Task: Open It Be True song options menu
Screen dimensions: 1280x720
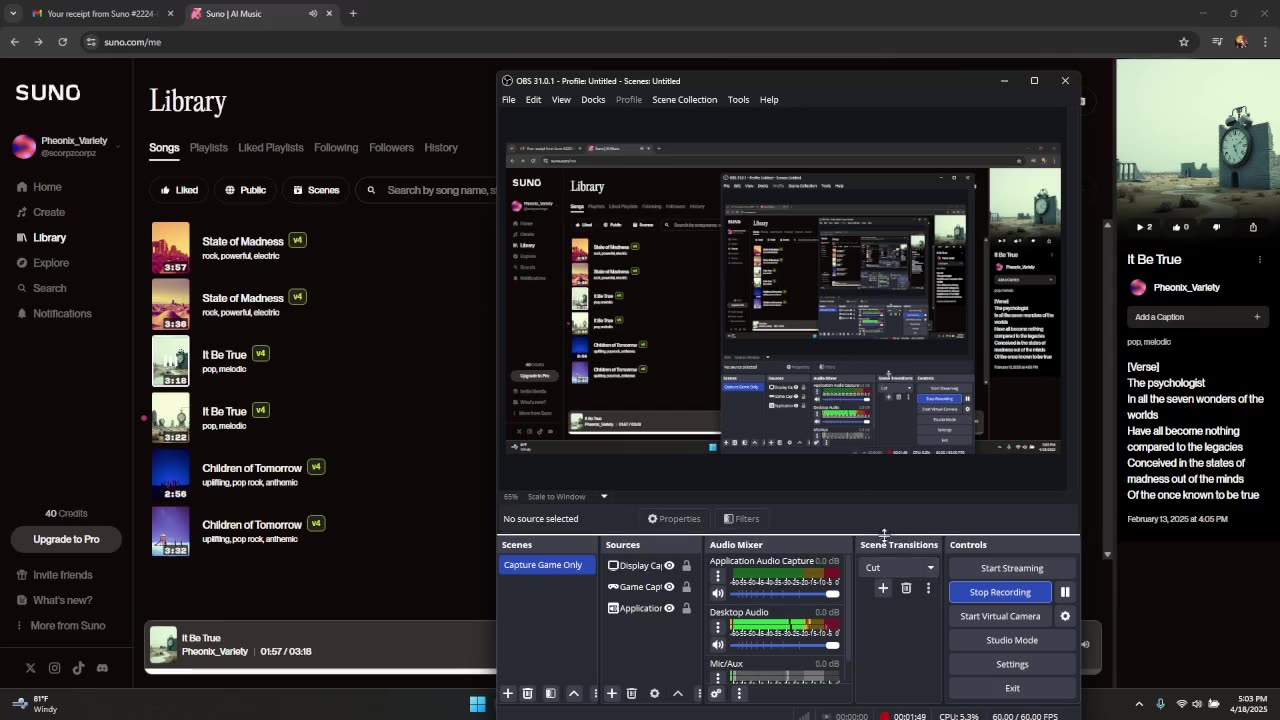Action: (1259, 260)
